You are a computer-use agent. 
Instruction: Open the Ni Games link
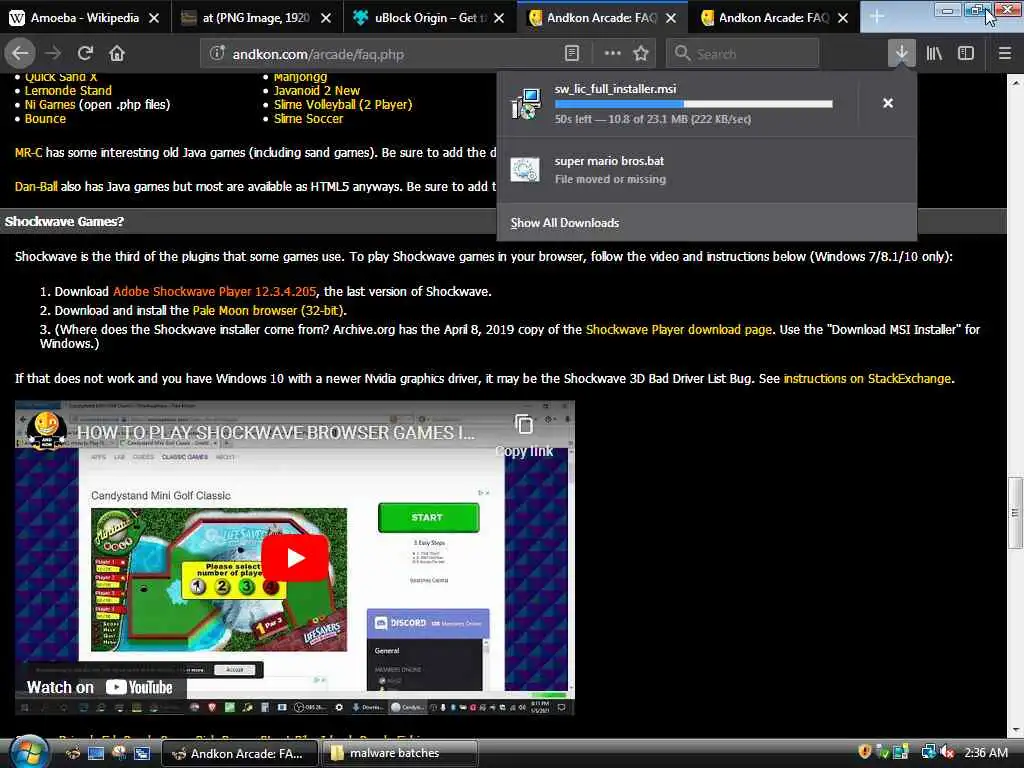pyautogui.click(x=50, y=104)
